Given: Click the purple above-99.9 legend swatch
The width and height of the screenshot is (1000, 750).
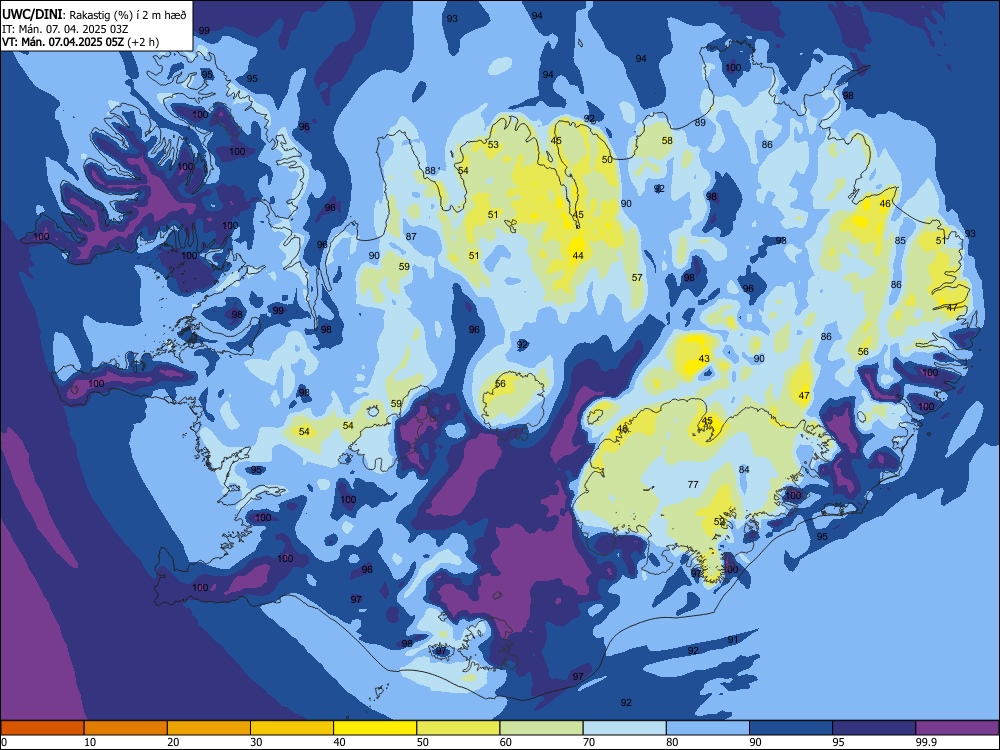Looking at the screenshot, I should (x=957, y=728).
